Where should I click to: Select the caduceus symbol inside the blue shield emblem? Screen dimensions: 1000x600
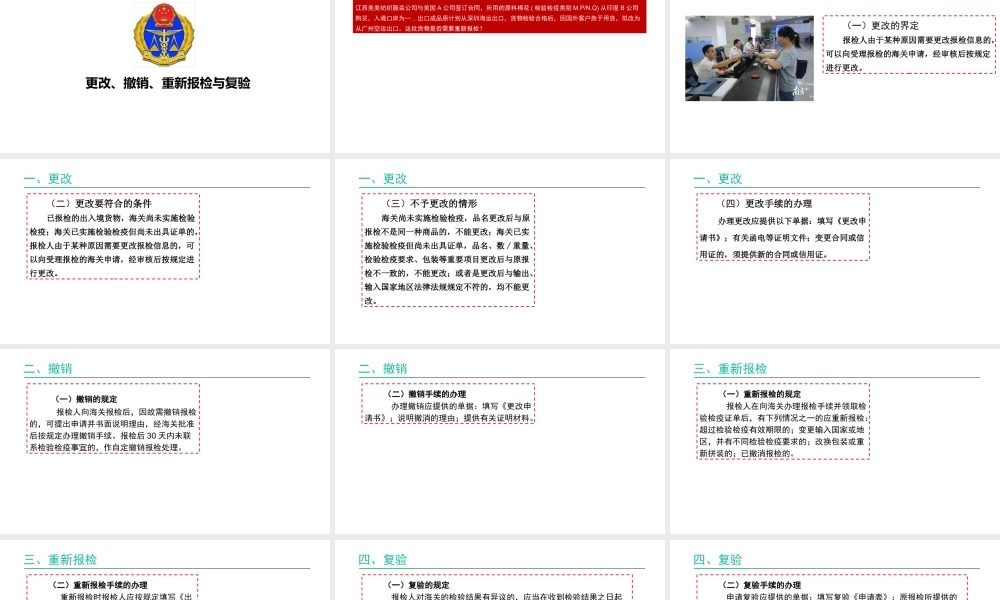click(x=164, y=40)
